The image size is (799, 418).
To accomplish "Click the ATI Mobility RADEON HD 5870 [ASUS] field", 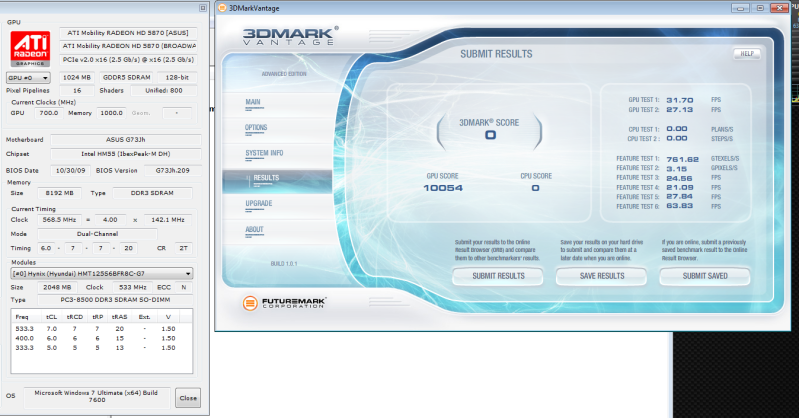I will pyautogui.click(x=128, y=33).
